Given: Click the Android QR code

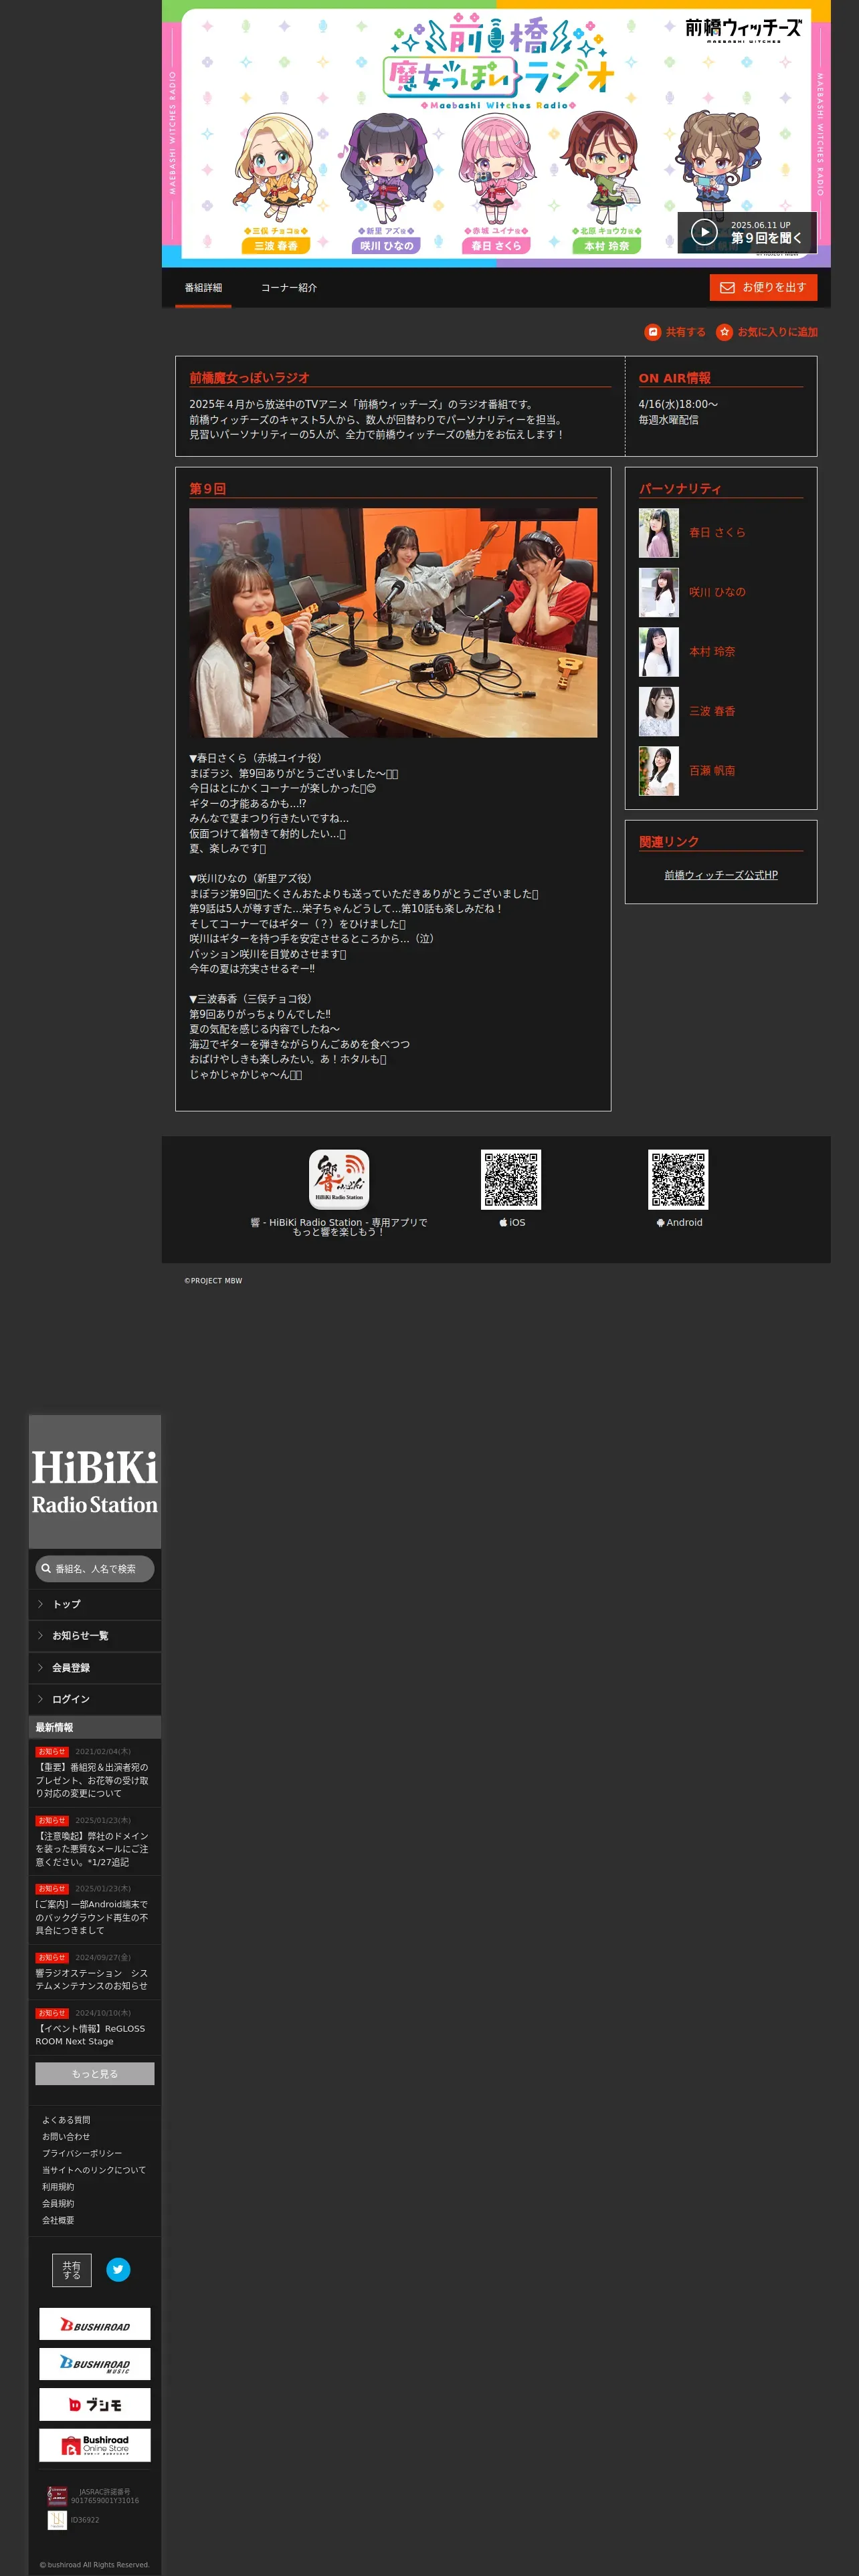Looking at the screenshot, I should pyautogui.click(x=678, y=1179).
